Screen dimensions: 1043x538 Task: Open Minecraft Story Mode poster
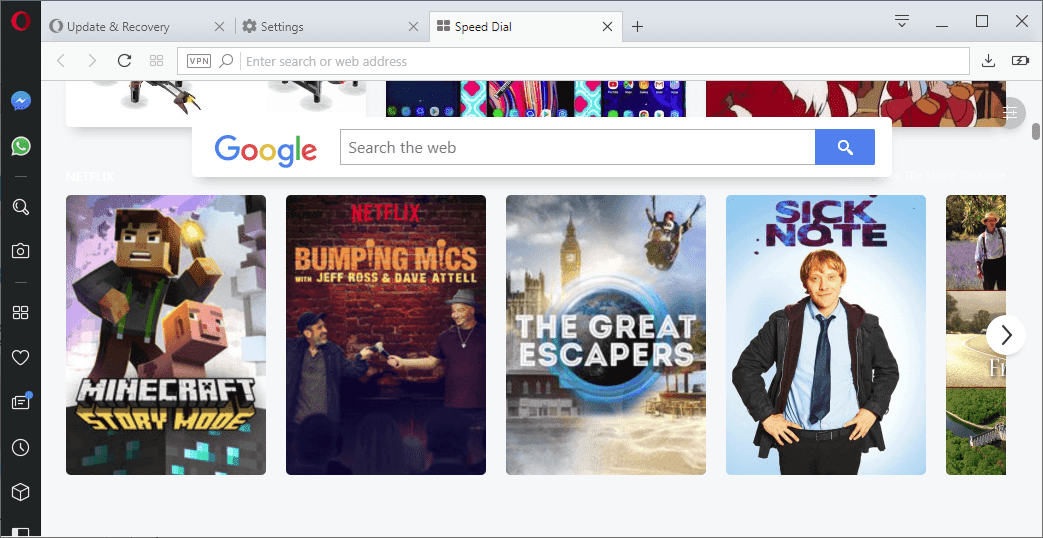166,335
